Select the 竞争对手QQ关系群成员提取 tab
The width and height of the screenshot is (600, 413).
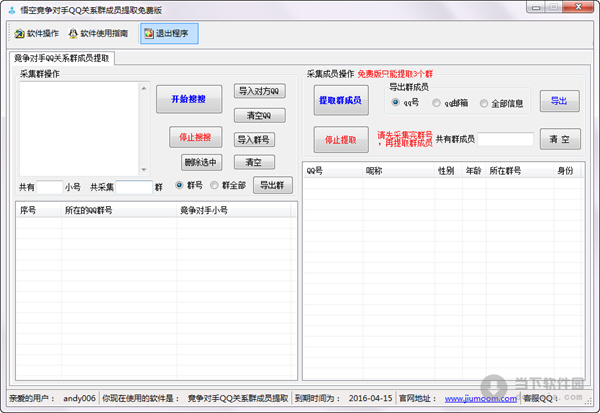pos(62,58)
